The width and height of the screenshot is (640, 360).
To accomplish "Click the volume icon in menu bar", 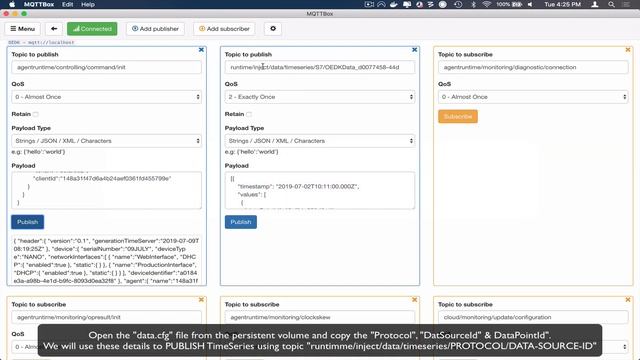I will click(530, 4).
